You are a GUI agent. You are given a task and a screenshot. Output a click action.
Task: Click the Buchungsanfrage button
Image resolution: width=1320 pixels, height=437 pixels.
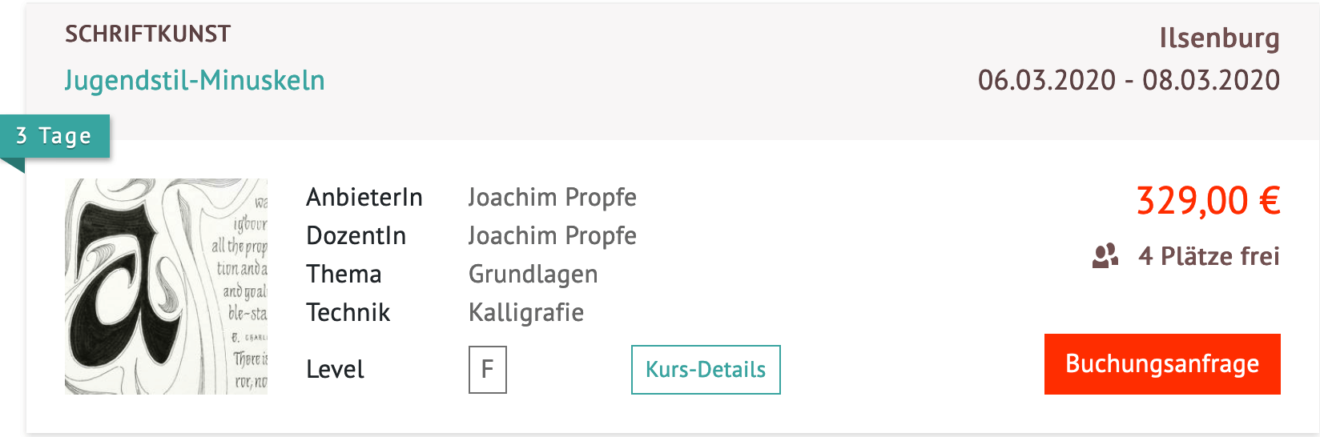click(x=1162, y=364)
